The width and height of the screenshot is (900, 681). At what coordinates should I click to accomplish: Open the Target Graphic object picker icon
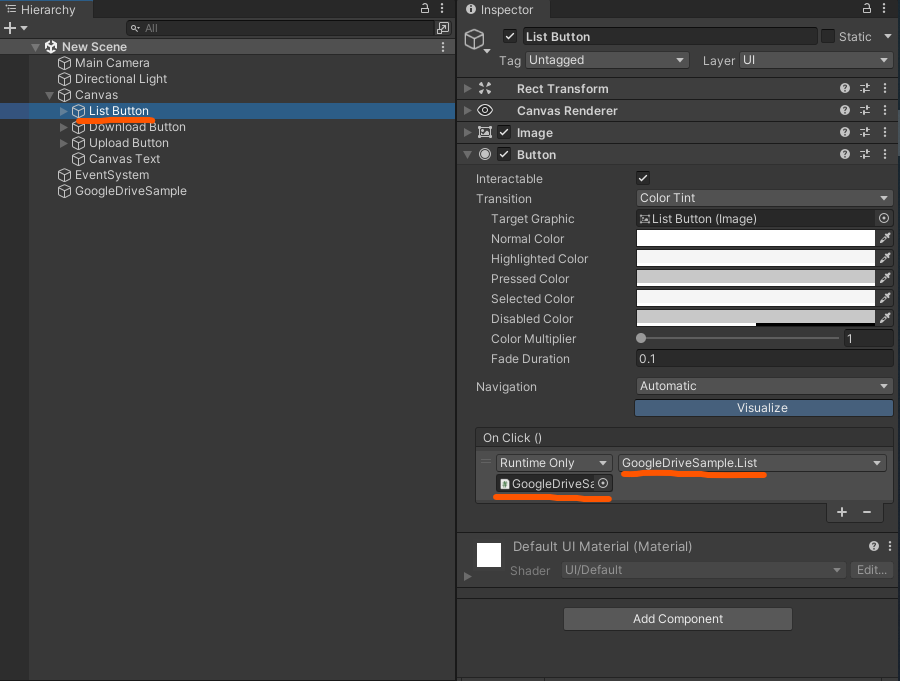[x=883, y=218]
